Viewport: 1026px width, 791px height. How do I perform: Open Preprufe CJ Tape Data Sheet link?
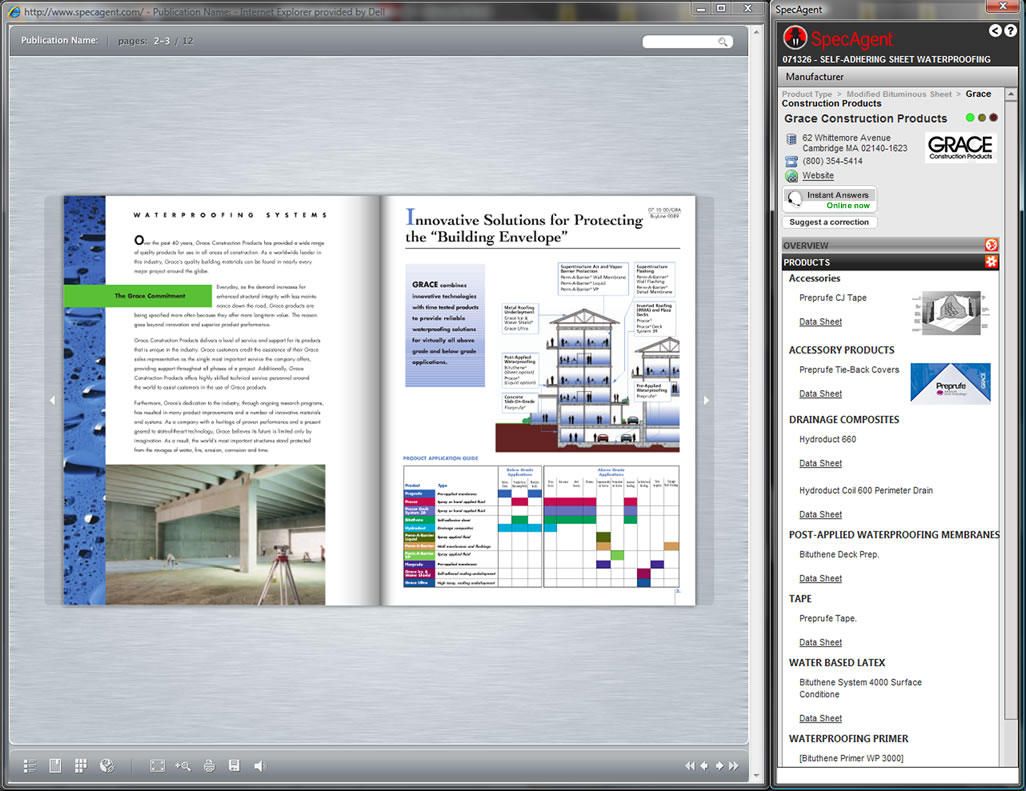(820, 322)
